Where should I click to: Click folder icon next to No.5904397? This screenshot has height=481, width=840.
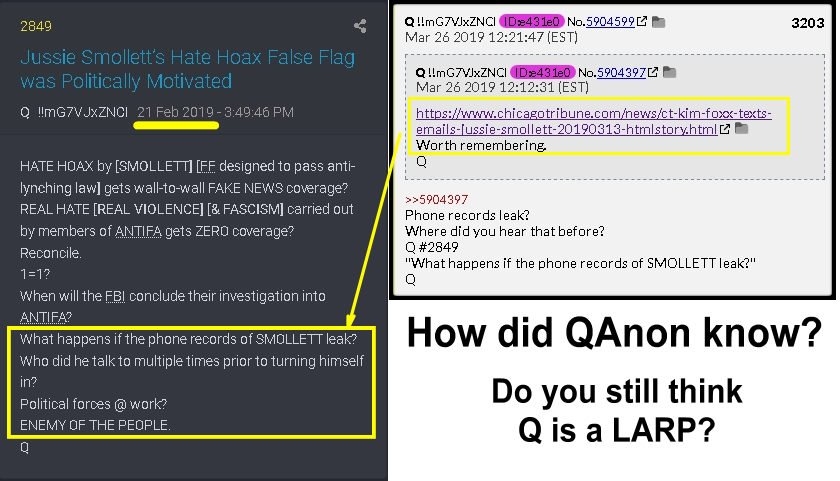(x=670, y=72)
